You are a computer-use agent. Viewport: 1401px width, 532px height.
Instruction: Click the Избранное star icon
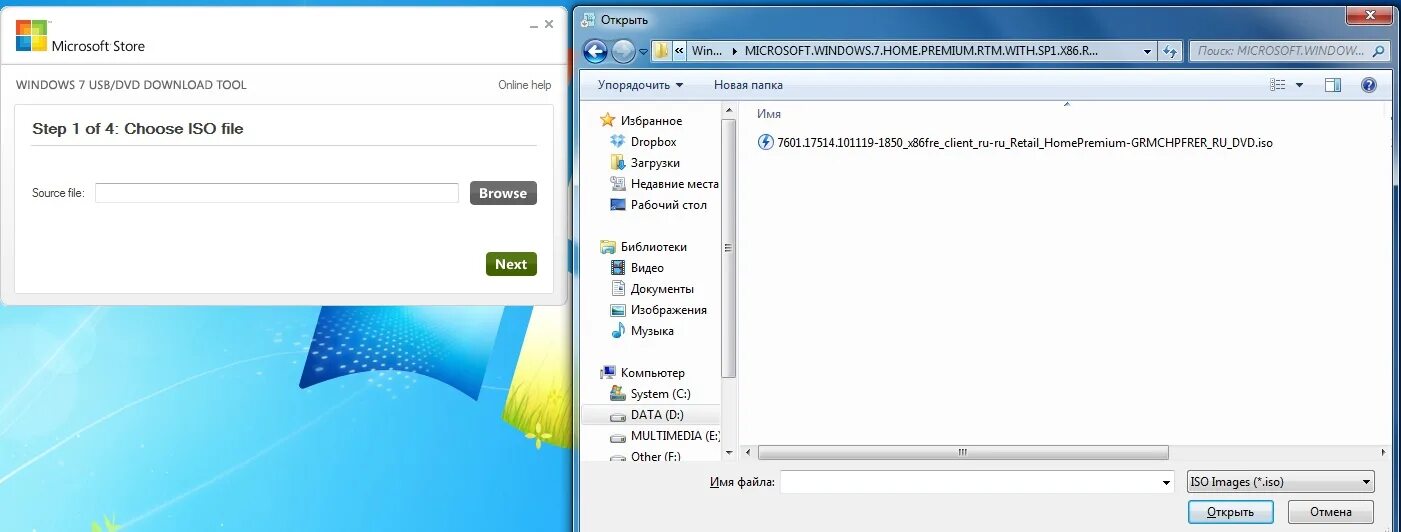point(607,120)
